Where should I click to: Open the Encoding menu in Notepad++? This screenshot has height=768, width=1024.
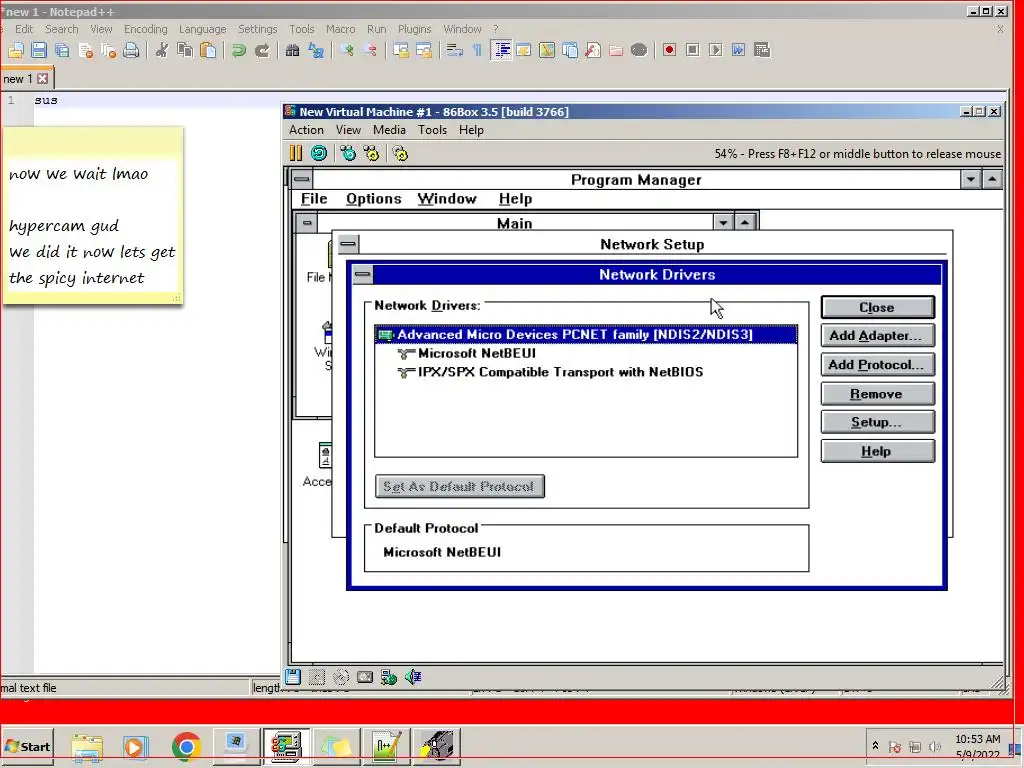[x=146, y=29]
